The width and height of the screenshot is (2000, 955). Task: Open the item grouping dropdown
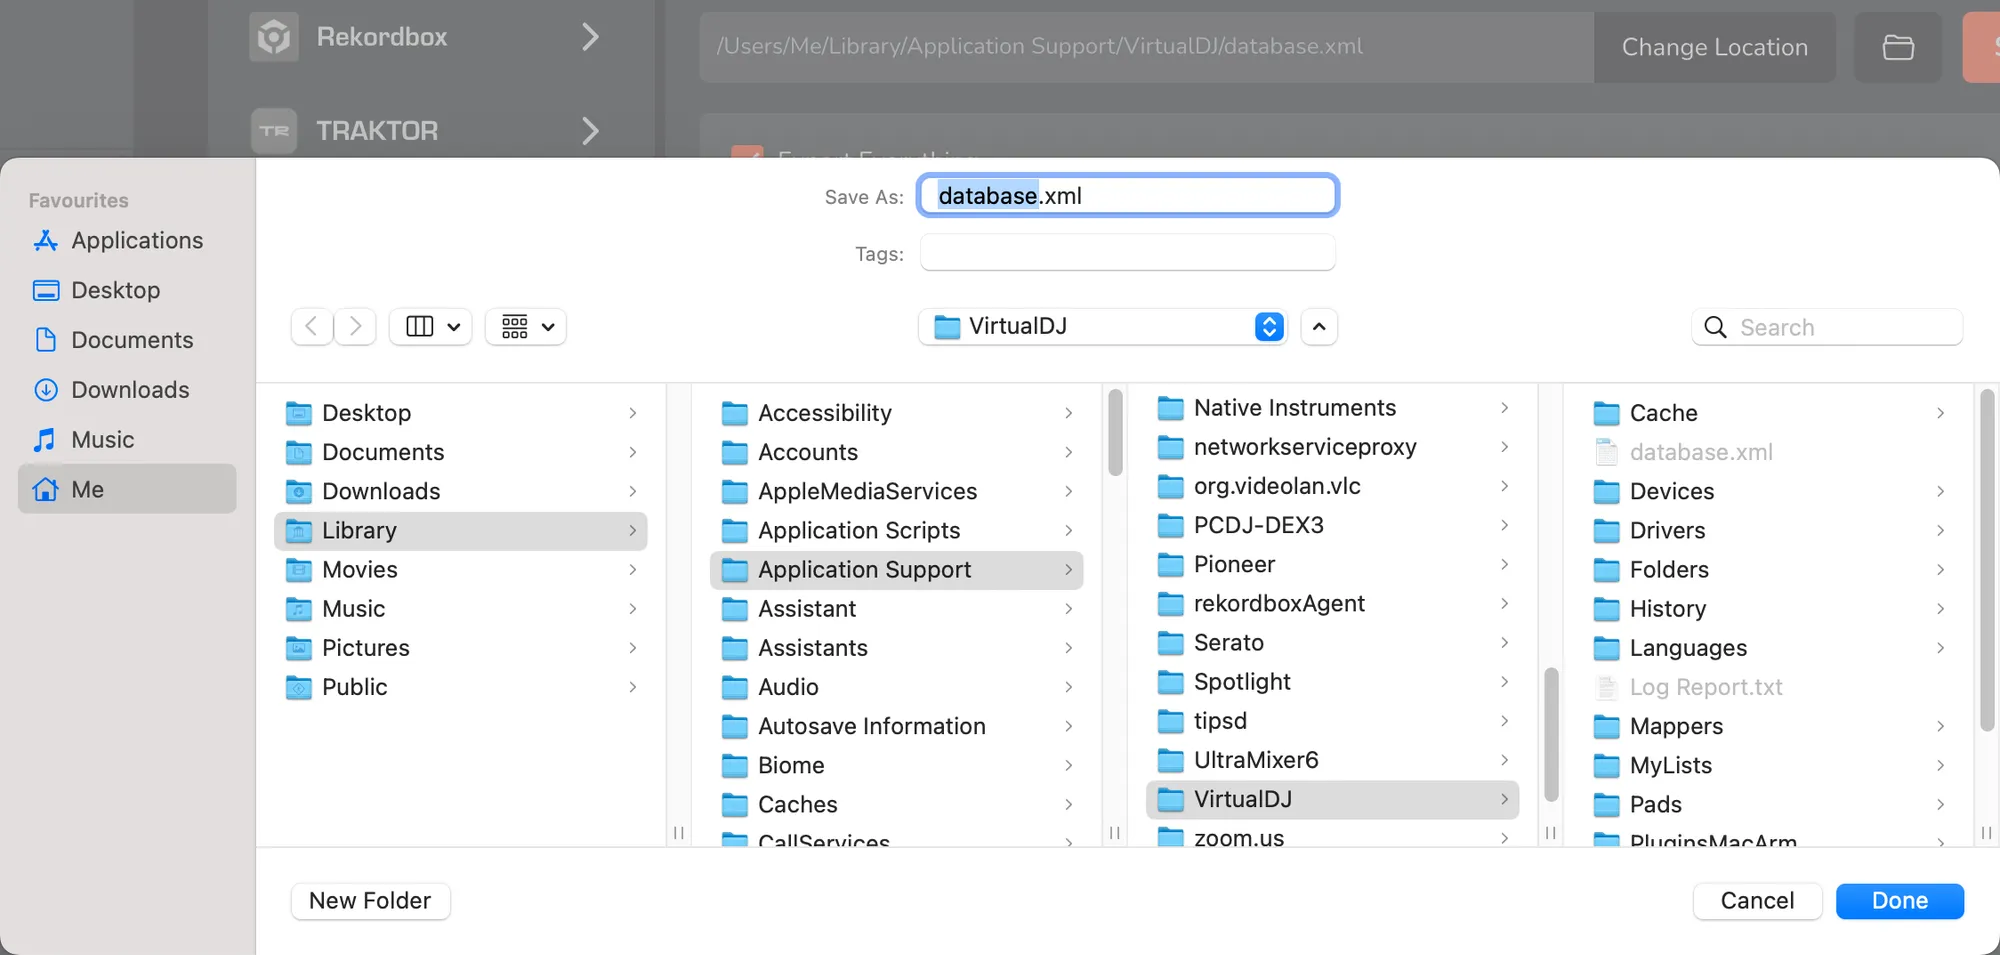tap(526, 327)
